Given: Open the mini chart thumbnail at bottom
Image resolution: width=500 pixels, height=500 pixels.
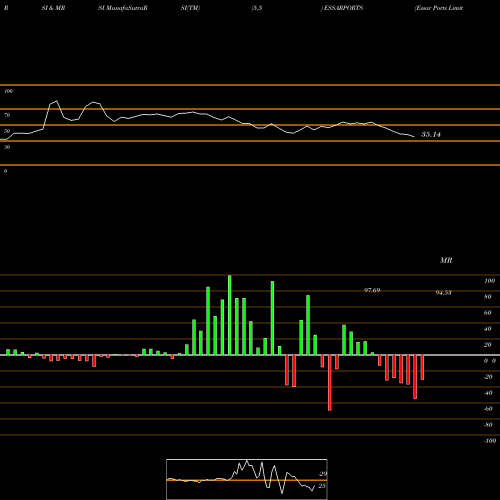Looking at the screenshot, I should [x=247, y=479].
